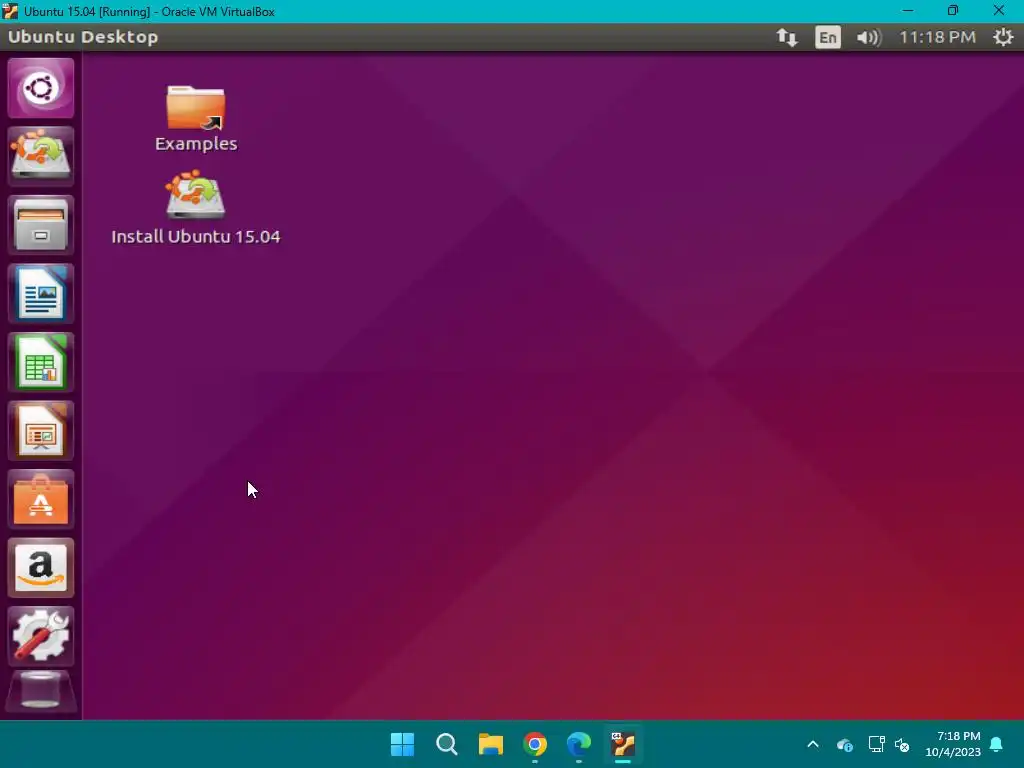Open Windows clock showing 7:18 PM
Image resolution: width=1024 pixels, height=768 pixels.
click(953, 744)
